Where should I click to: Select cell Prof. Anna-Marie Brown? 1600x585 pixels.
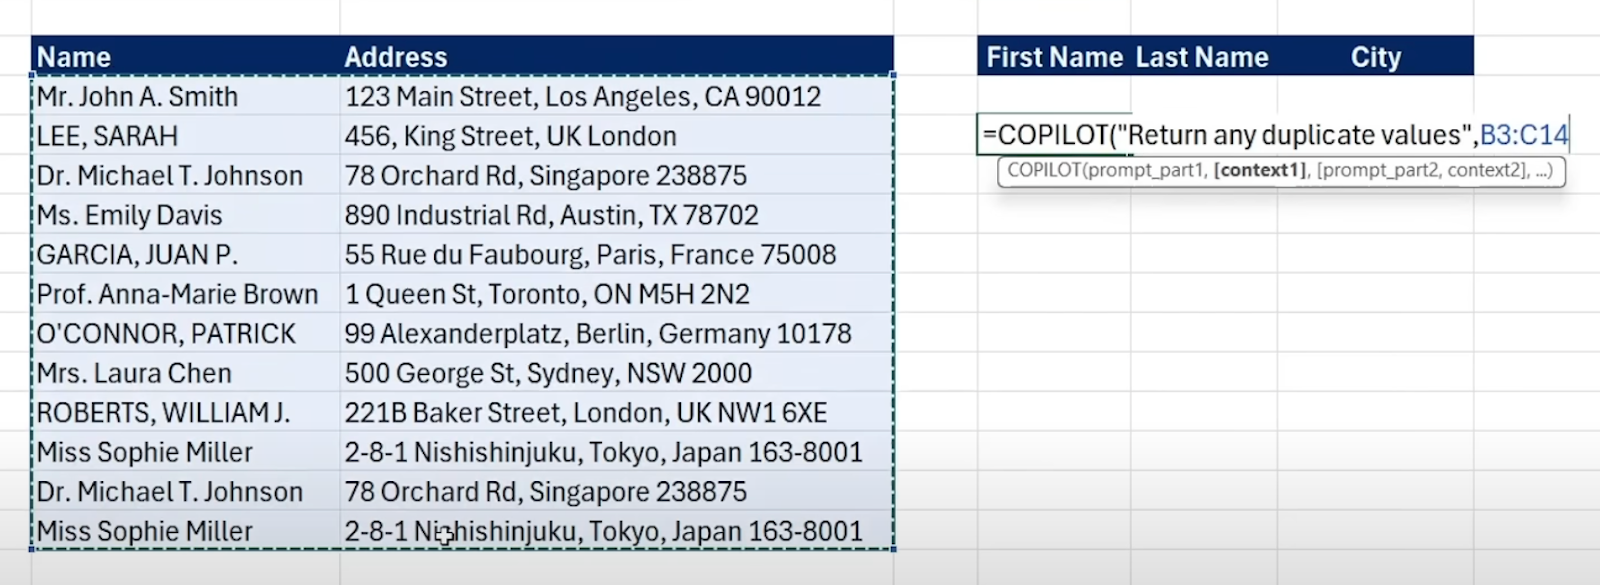[185, 294]
